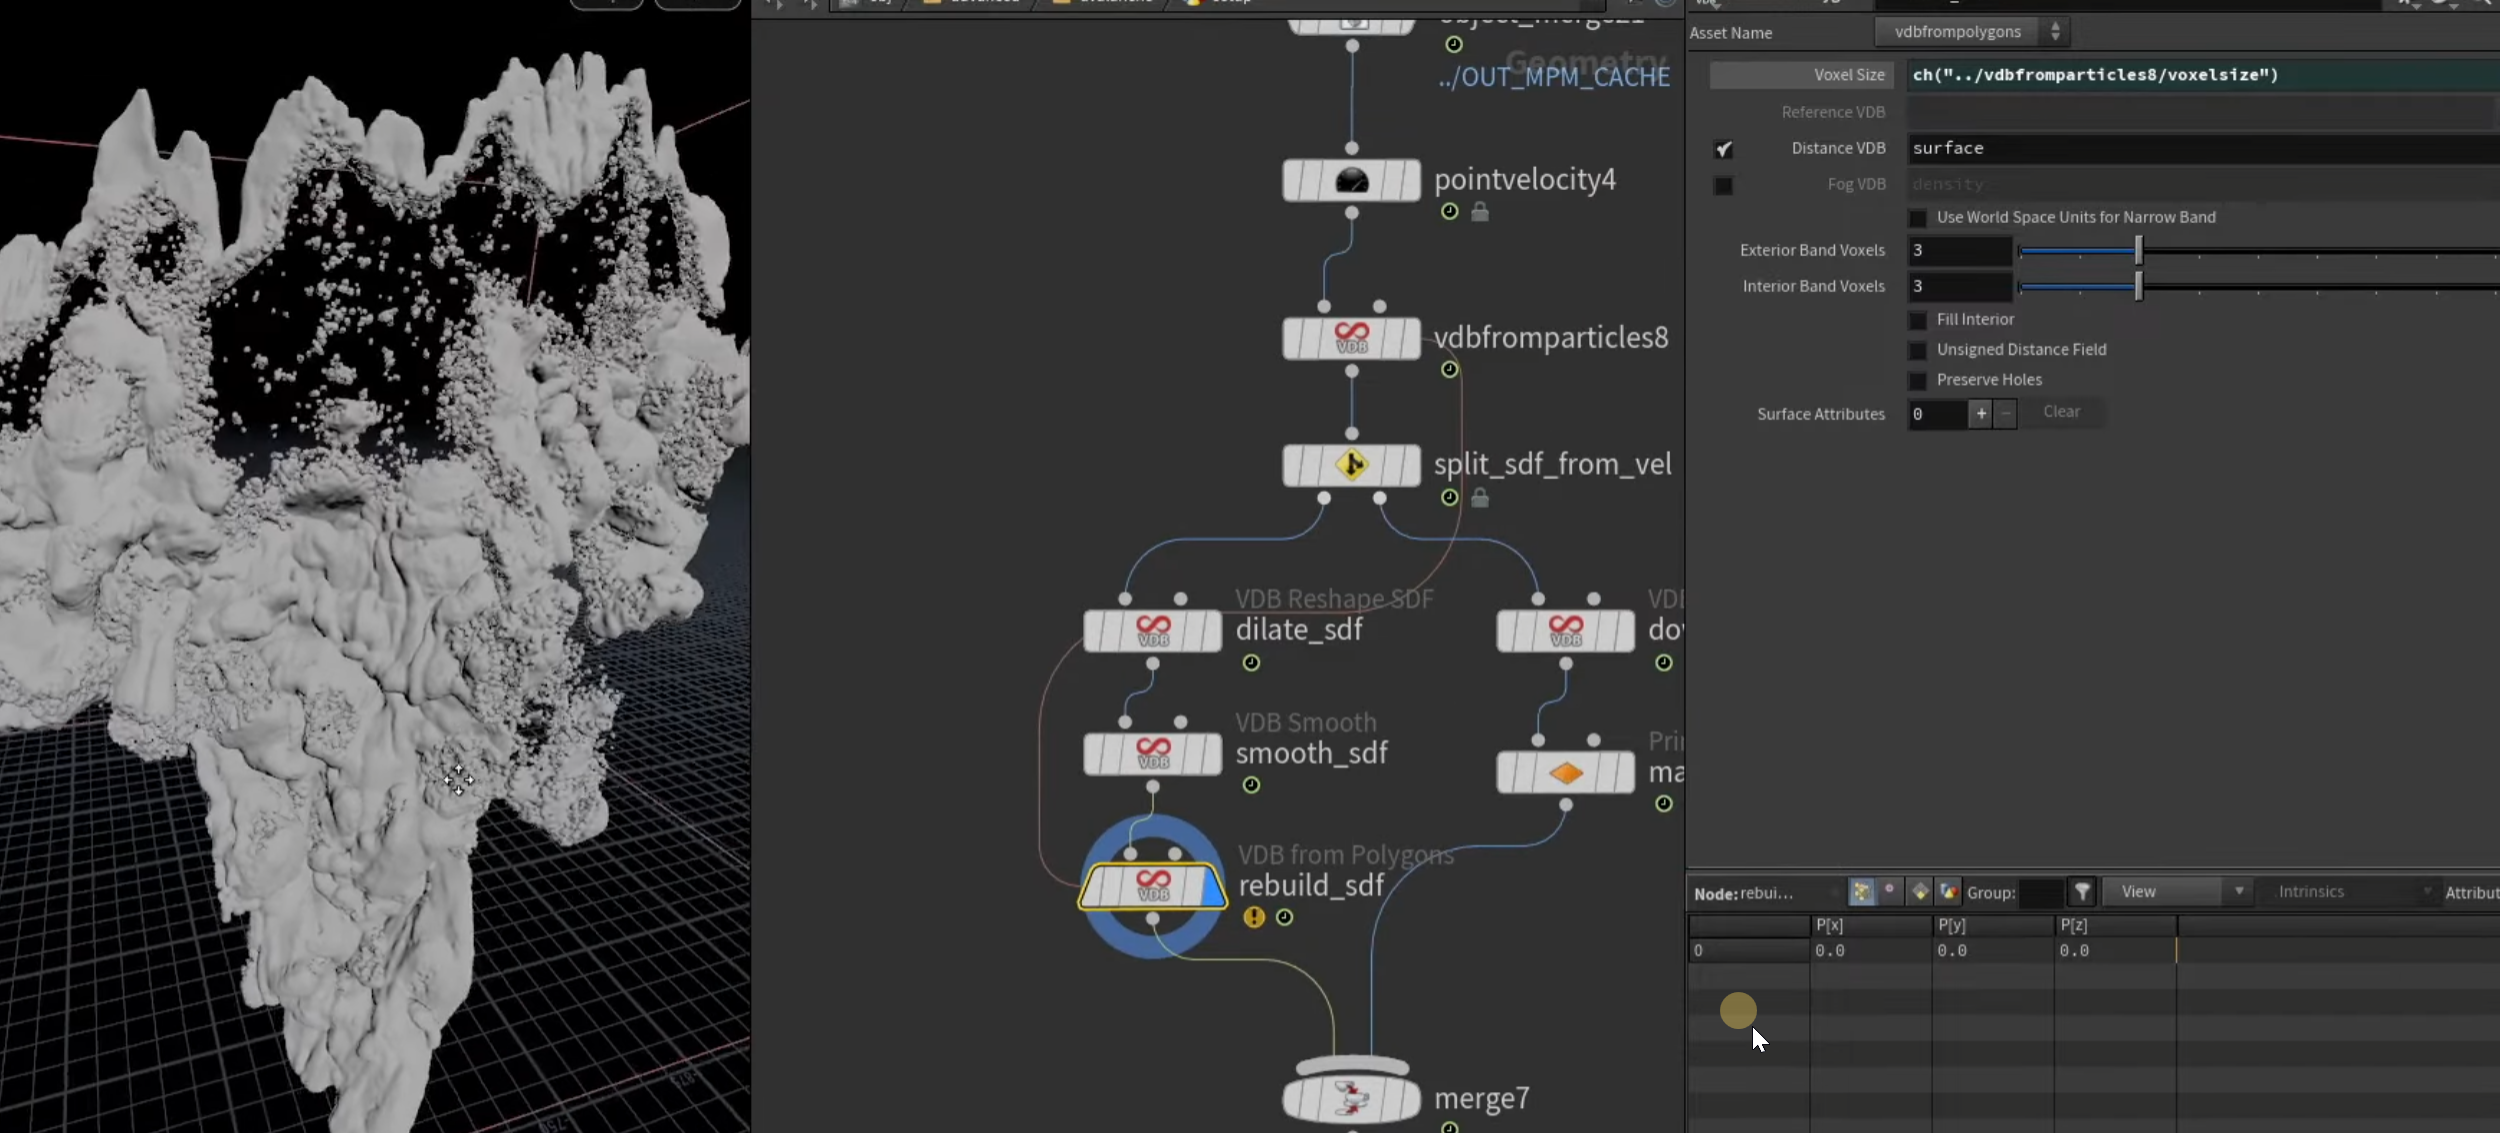Enable the Fill Interior checkbox
Screen dimensions: 2500x1133
point(1917,320)
